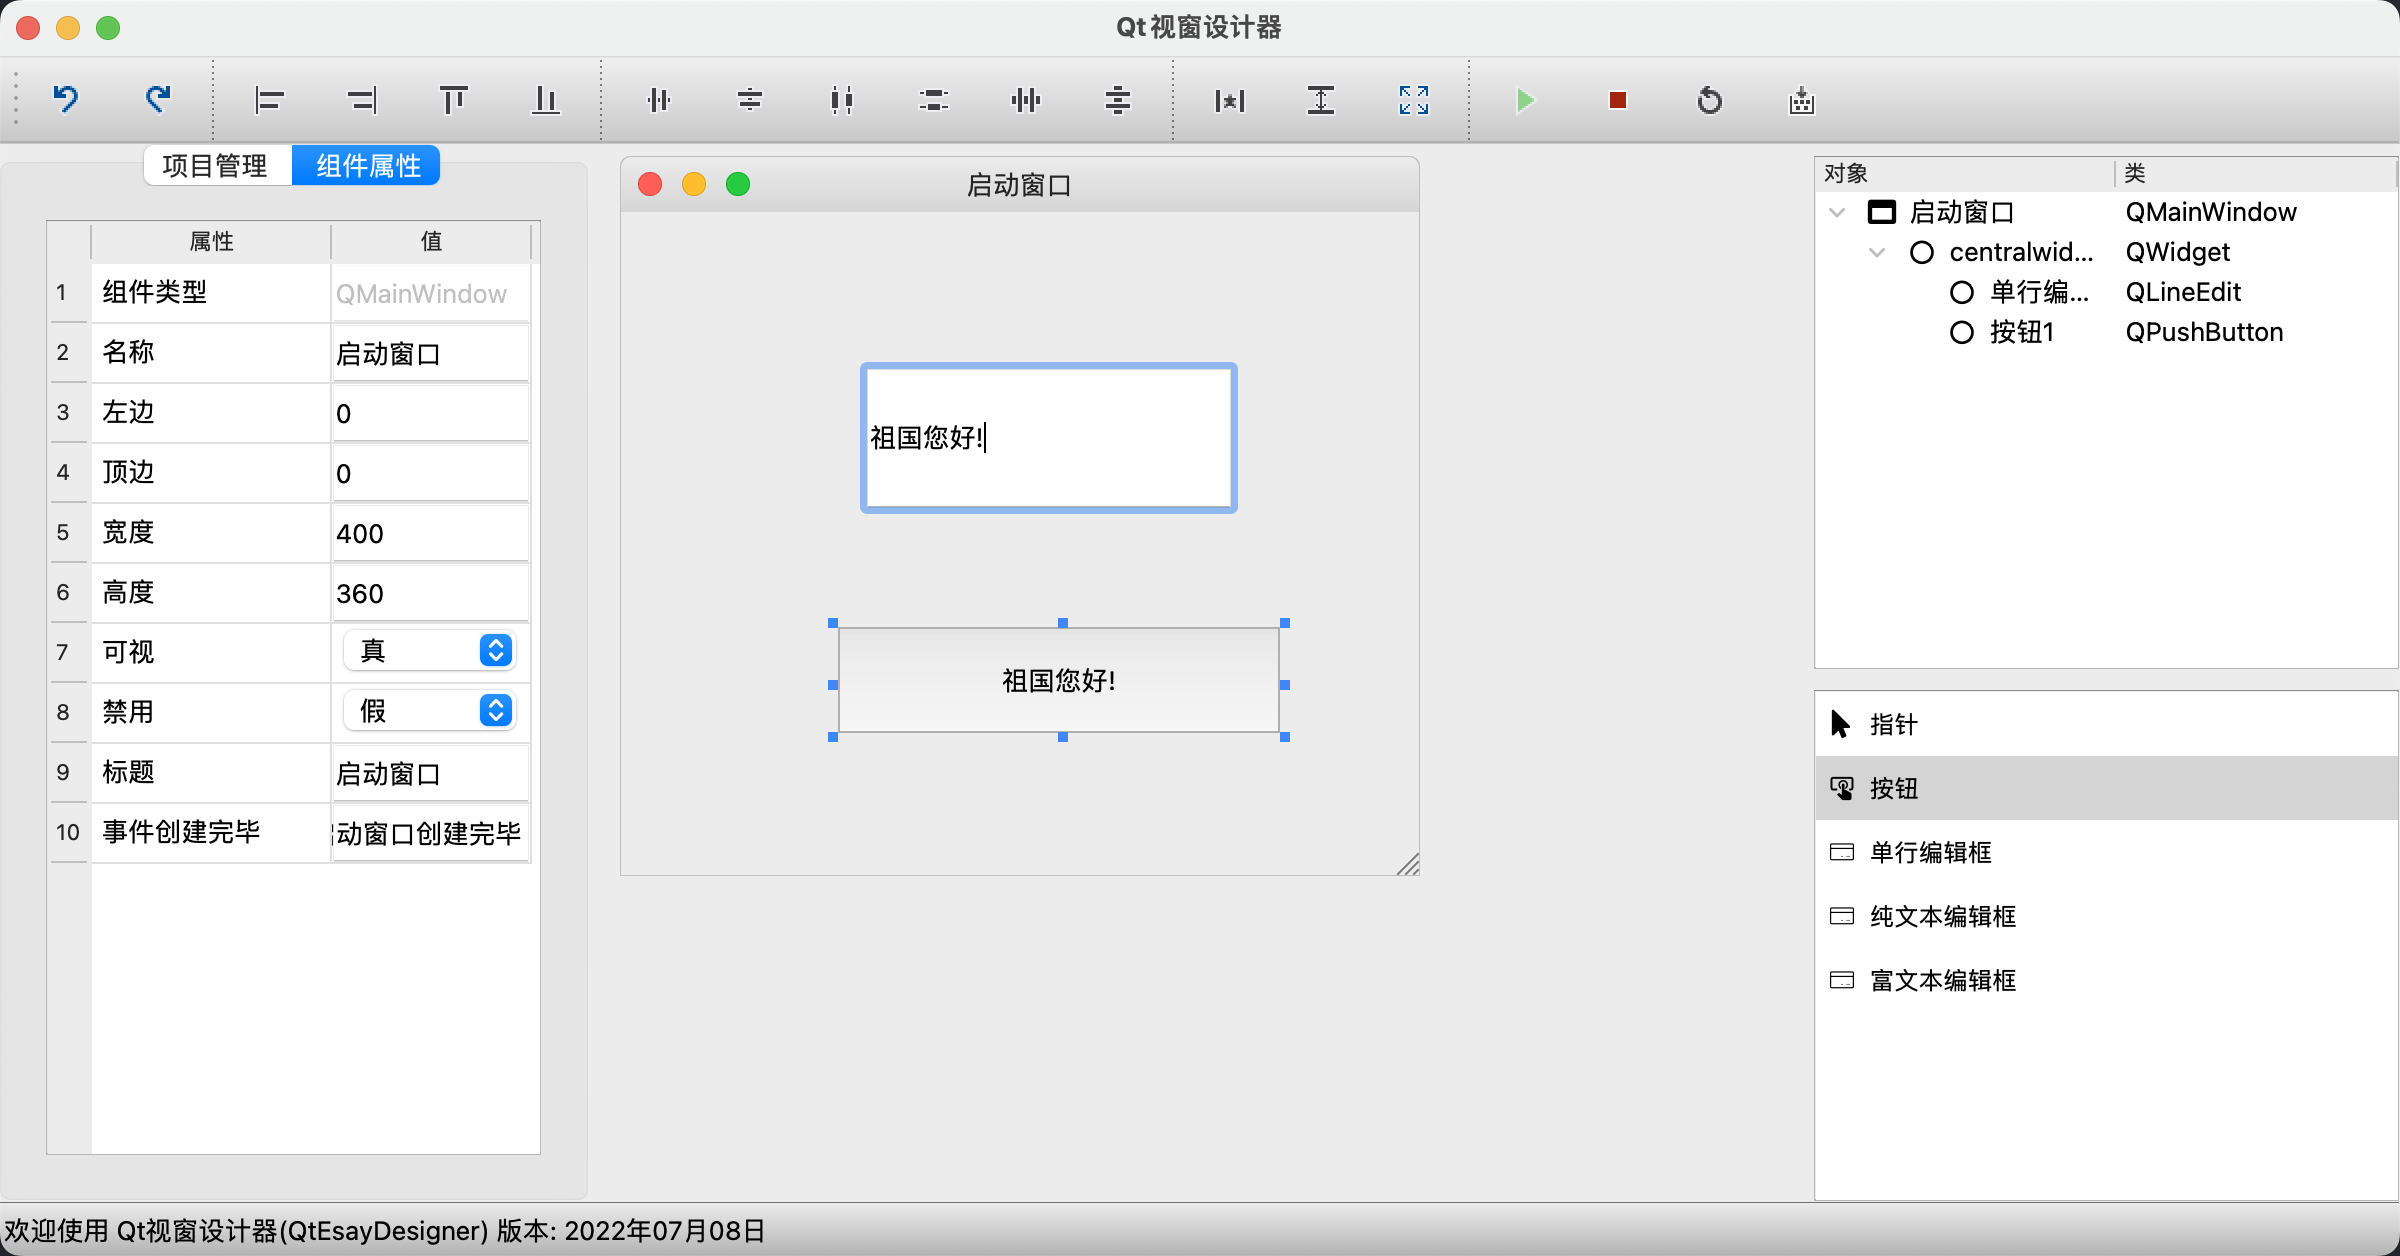2400x1256 pixels.
Task: Open the 可视 value dropdown
Action: point(430,651)
